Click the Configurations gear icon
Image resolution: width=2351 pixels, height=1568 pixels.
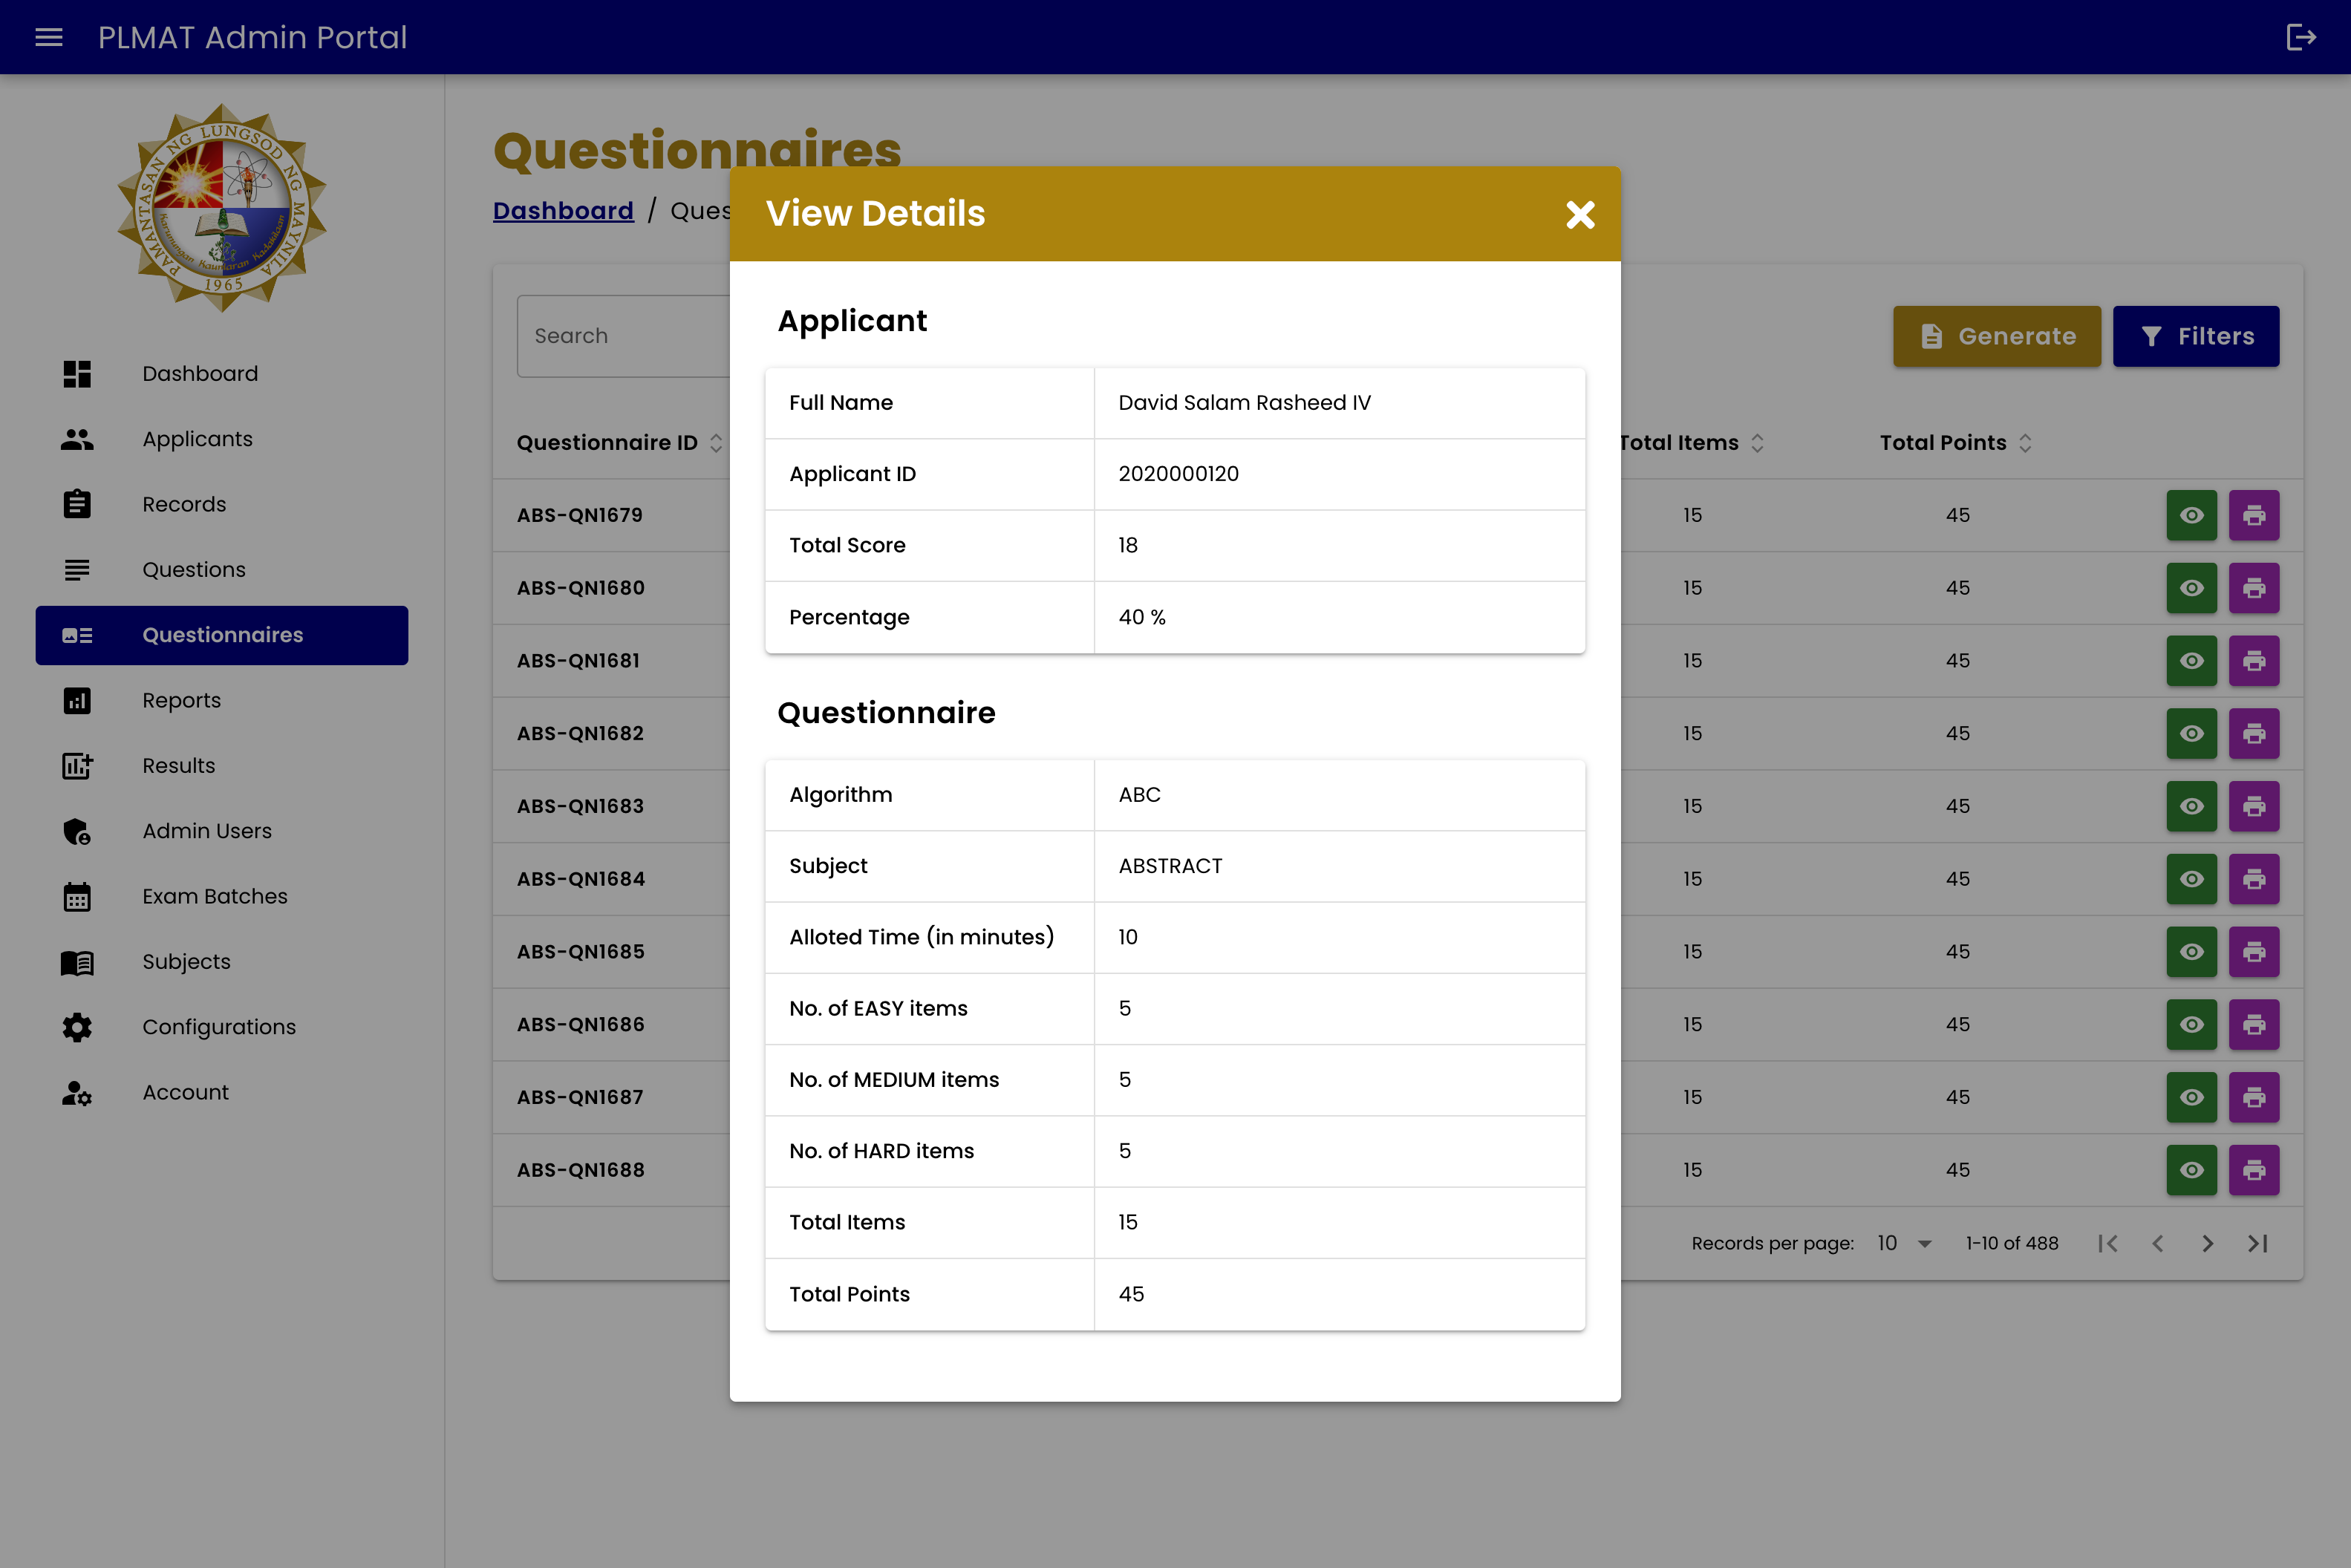[x=77, y=1027]
